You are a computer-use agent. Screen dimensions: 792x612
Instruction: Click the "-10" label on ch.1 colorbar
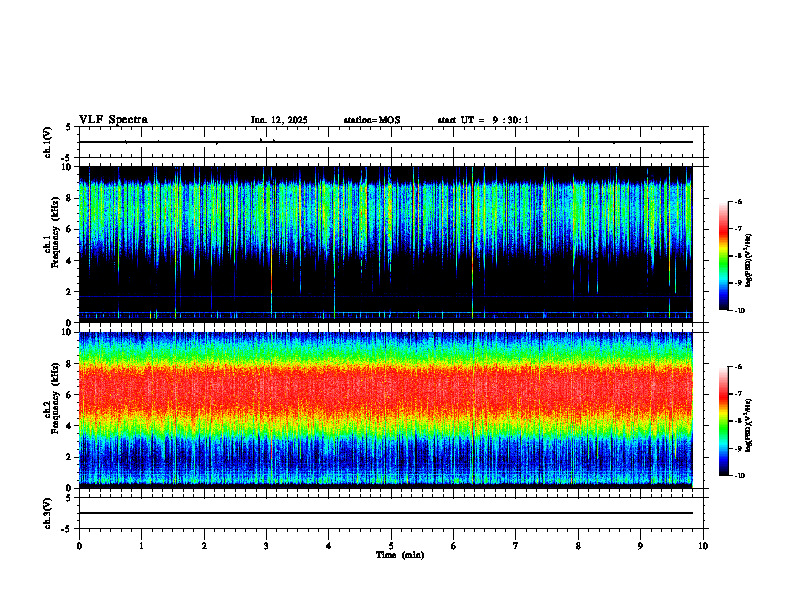tap(739, 311)
